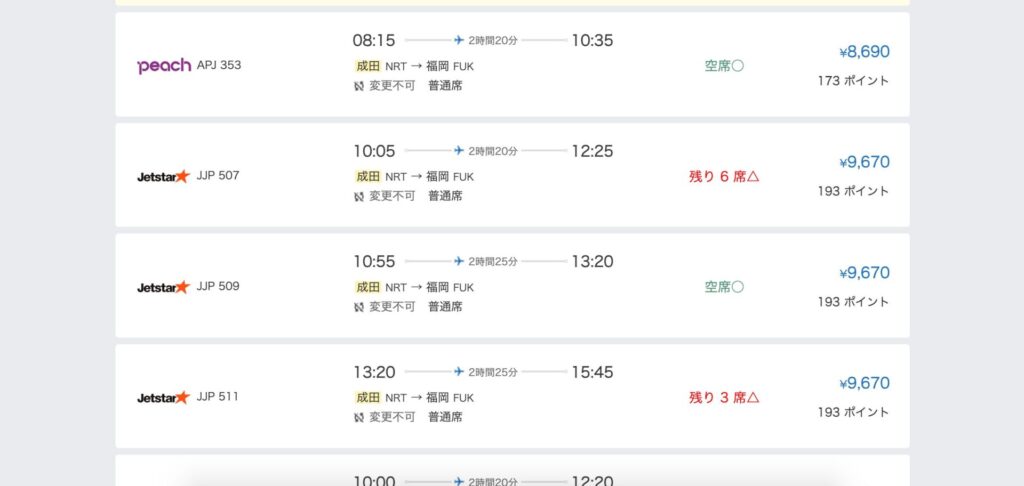Image resolution: width=1024 pixels, height=486 pixels.
Task: Click the Jetstar logo for JJP 511
Action: click(163, 398)
